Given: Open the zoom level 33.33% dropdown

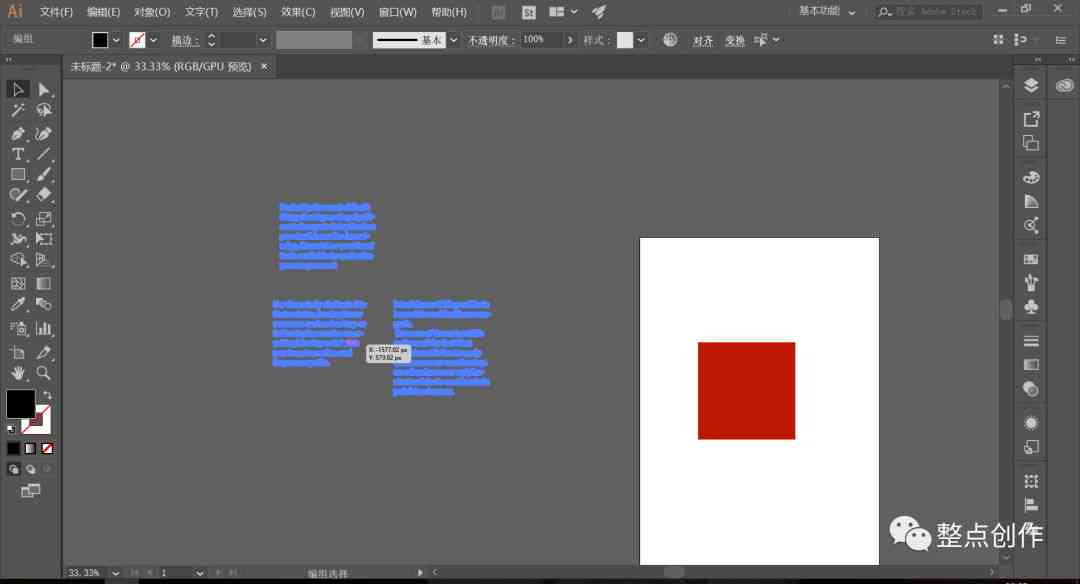Looking at the screenshot, I should point(115,573).
